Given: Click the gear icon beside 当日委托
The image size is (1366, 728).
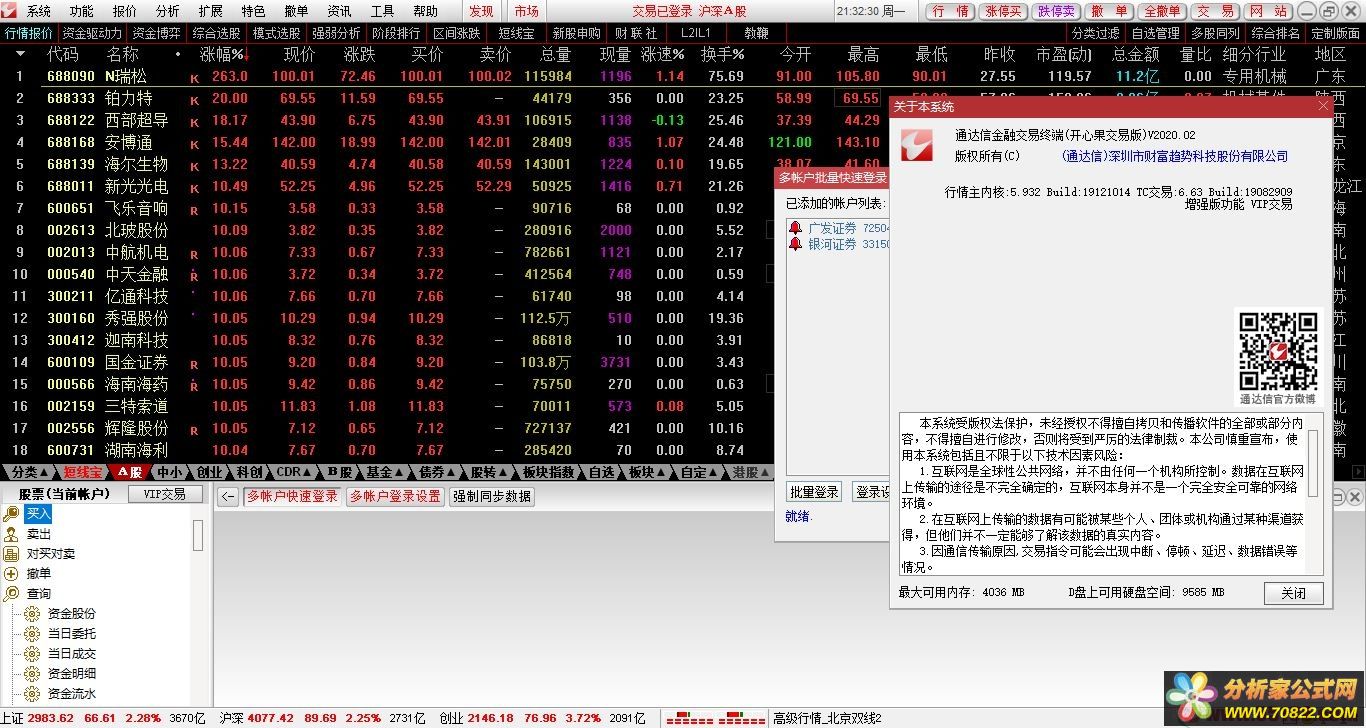Looking at the screenshot, I should point(33,634).
